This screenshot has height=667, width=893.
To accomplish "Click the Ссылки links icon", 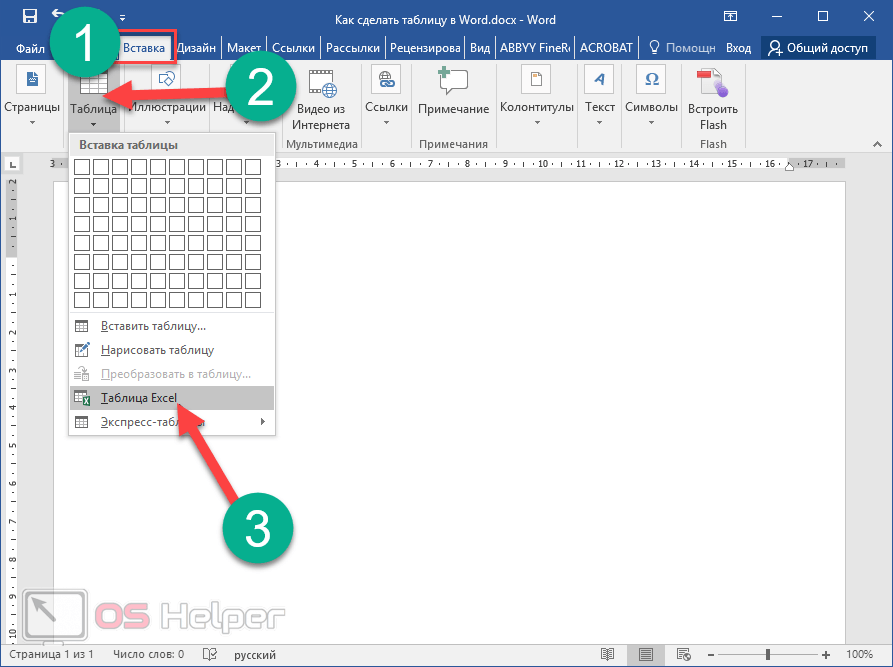I will (386, 80).
